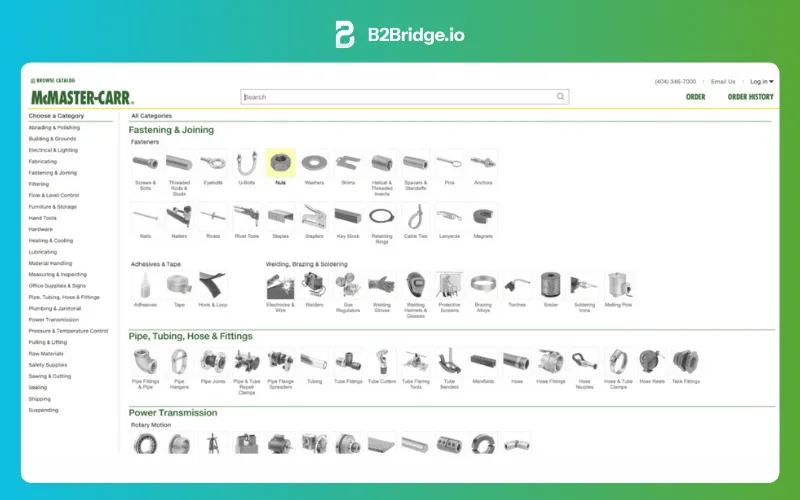The height and width of the screenshot is (500, 800).
Task: Select the Threaded Rods & Studs icon
Action: 179,163
